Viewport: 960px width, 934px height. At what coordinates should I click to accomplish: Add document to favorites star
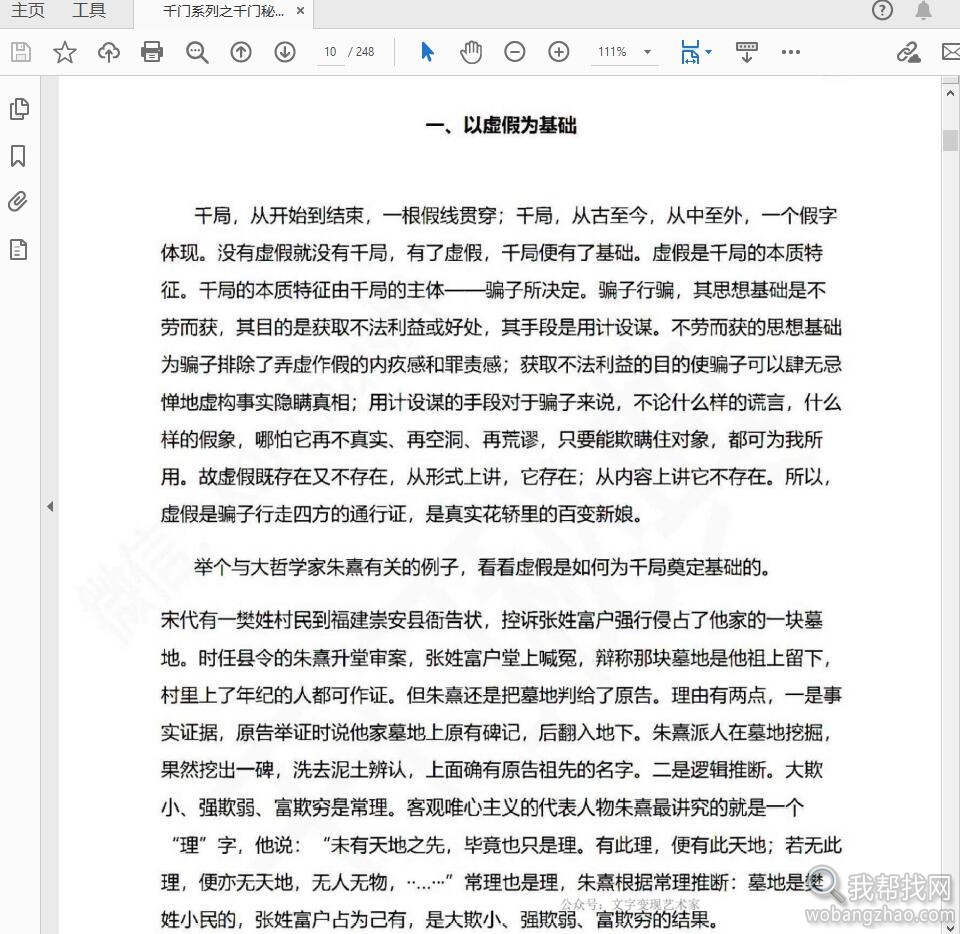64,52
